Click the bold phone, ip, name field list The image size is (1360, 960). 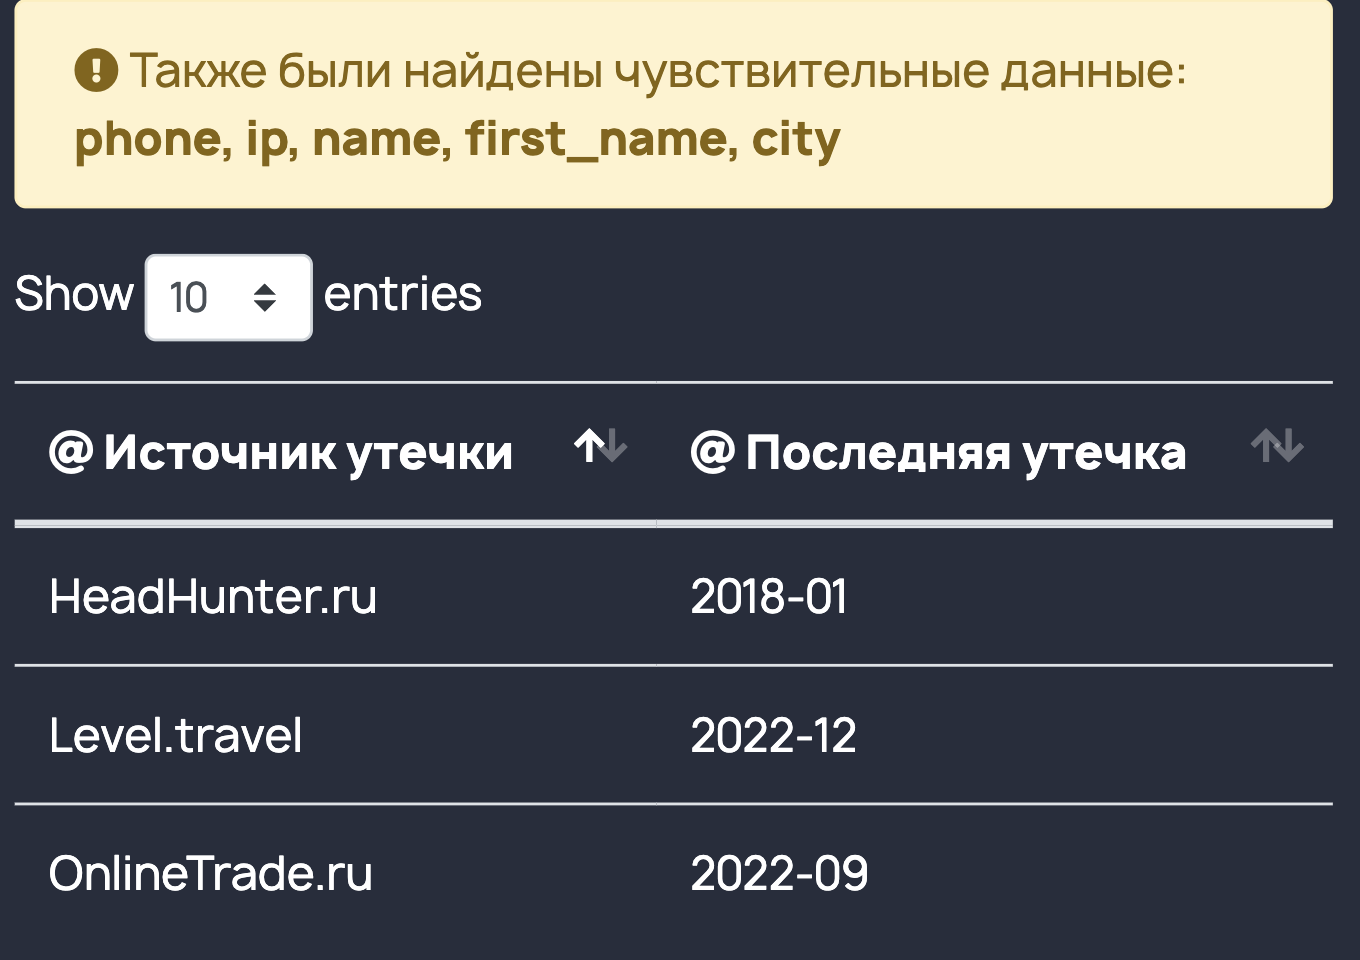pos(457,139)
